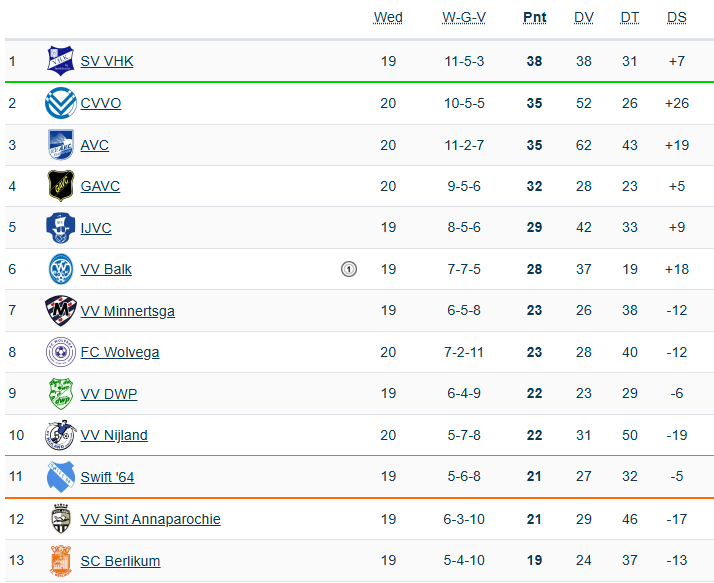Viewport: 714px width, 583px height.
Task: Open the VV Sint Annaparochie team link
Action: pyautogui.click(x=150, y=519)
